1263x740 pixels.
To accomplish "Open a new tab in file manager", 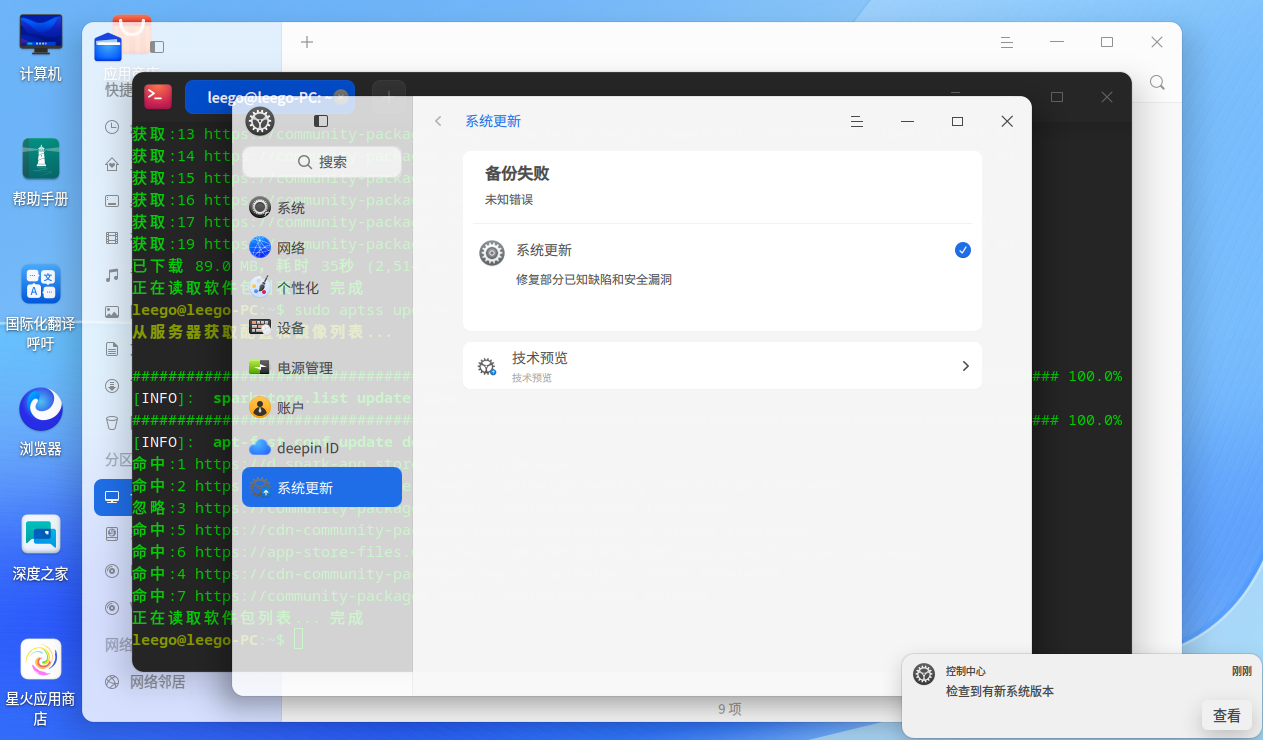I will coord(307,42).
